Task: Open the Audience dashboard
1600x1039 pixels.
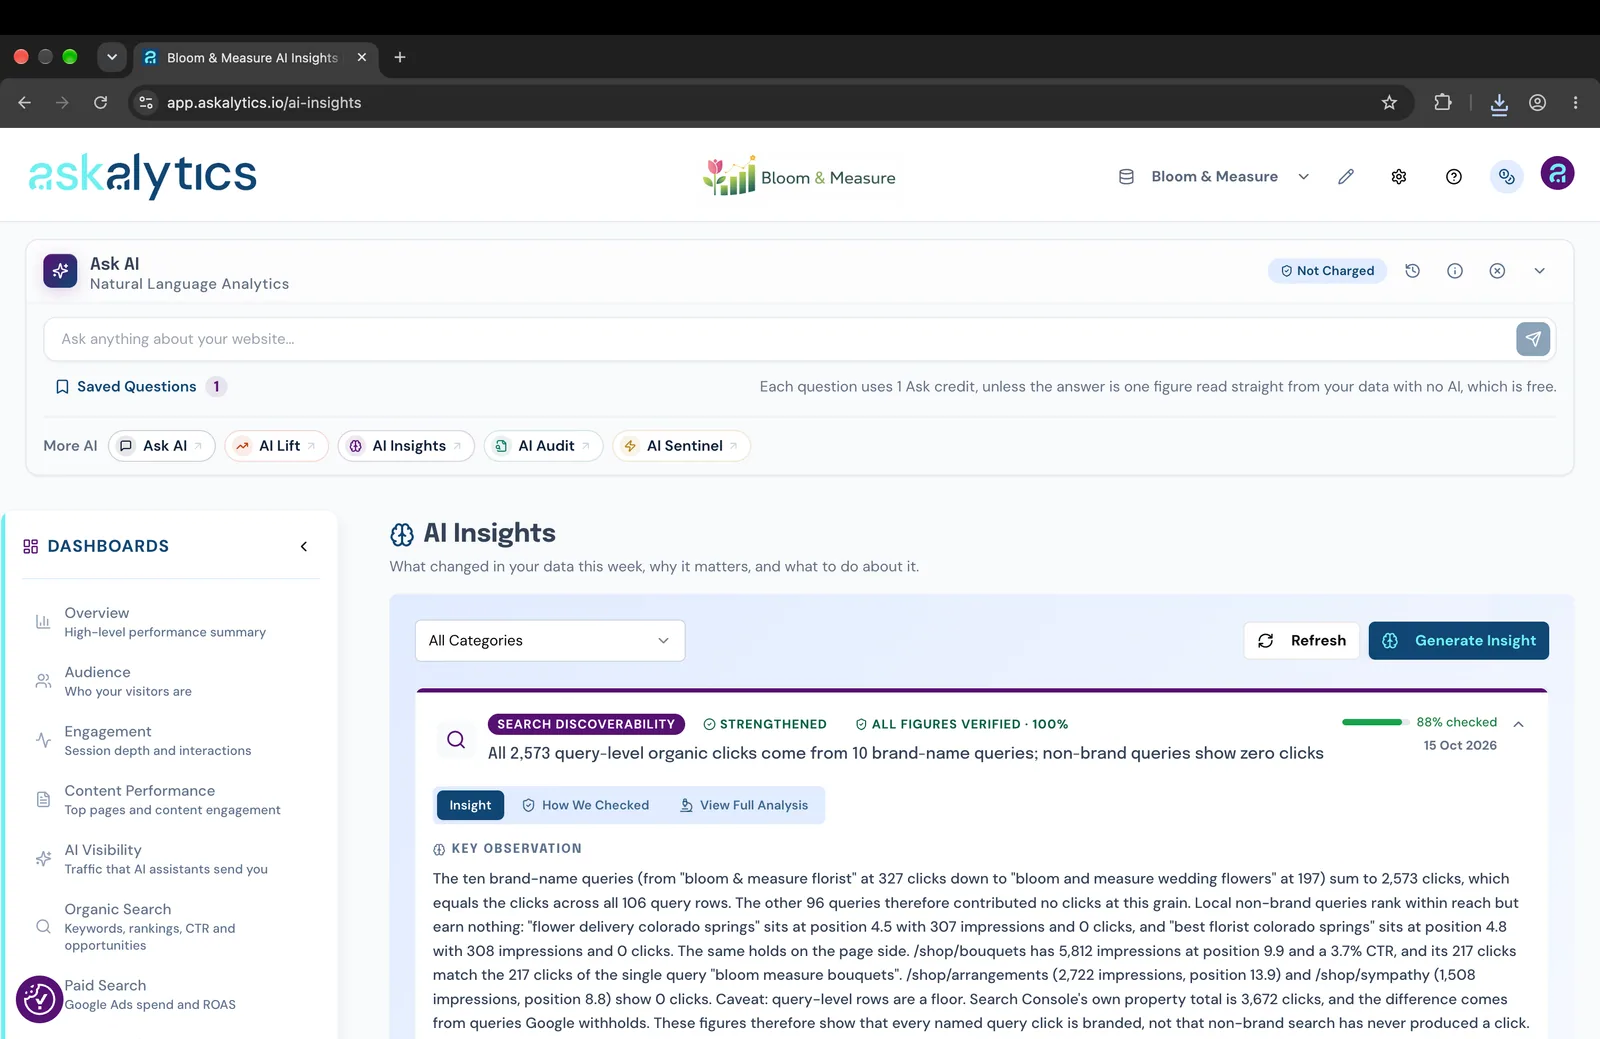Action: tap(170, 682)
